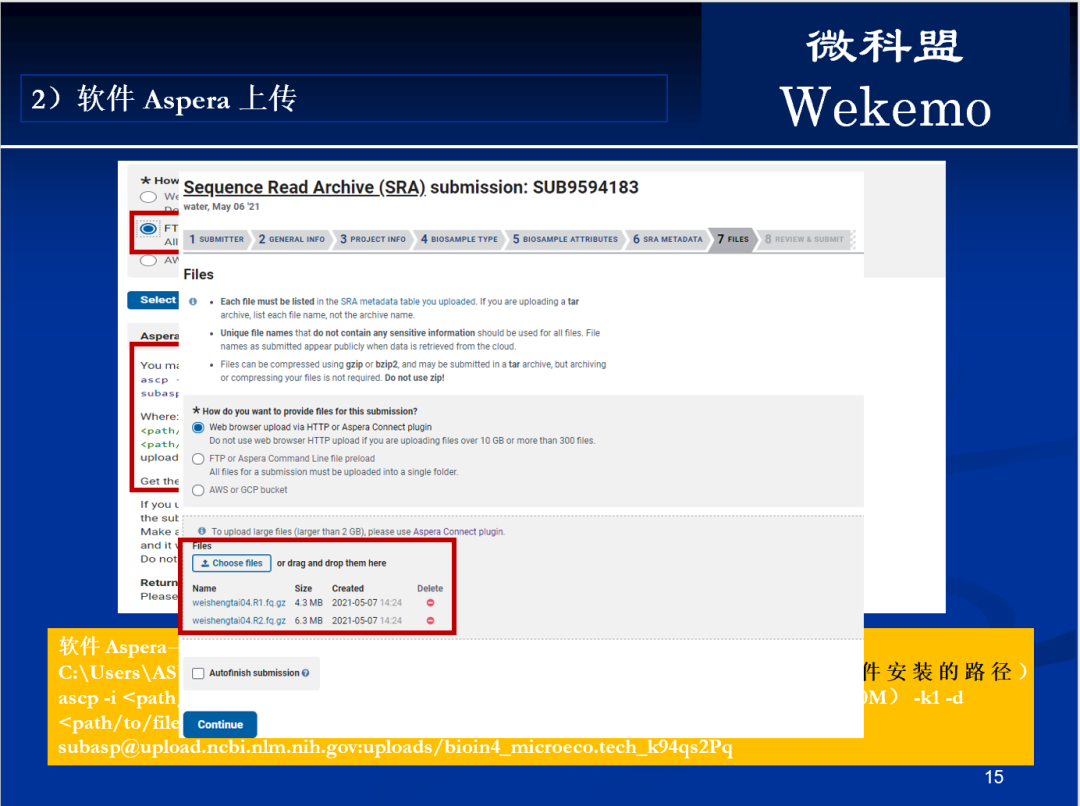The height and width of the screenshot is (806, 1080).
Task: Switch to step 5 BioSample Attributes tab
Action: [565, 239]
